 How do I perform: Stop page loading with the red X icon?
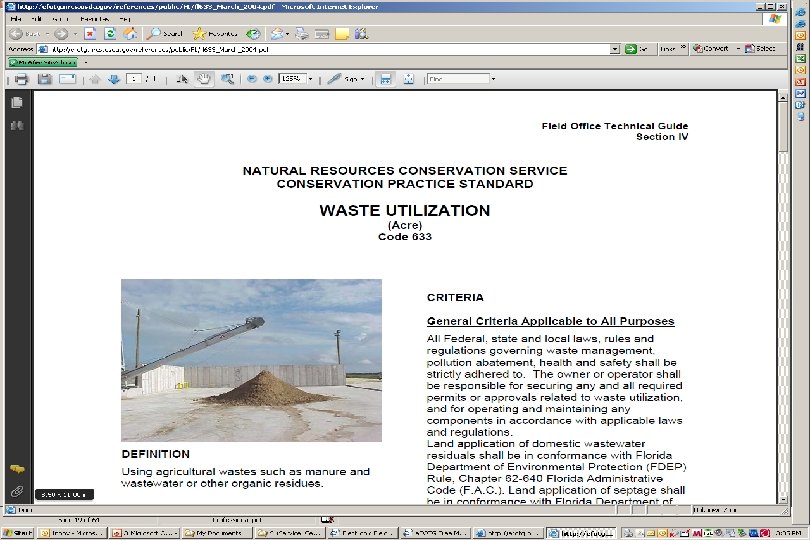click(x=90, y=34)
